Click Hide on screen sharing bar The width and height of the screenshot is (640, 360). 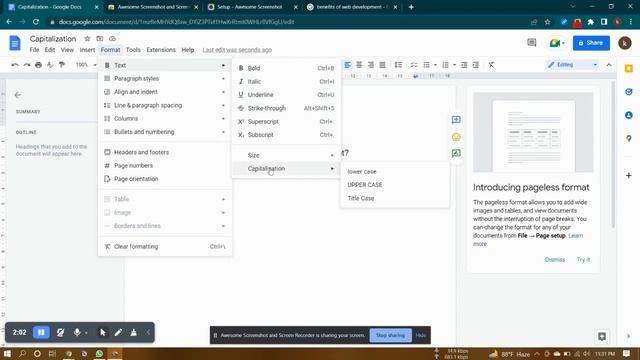tap(420, 335)
